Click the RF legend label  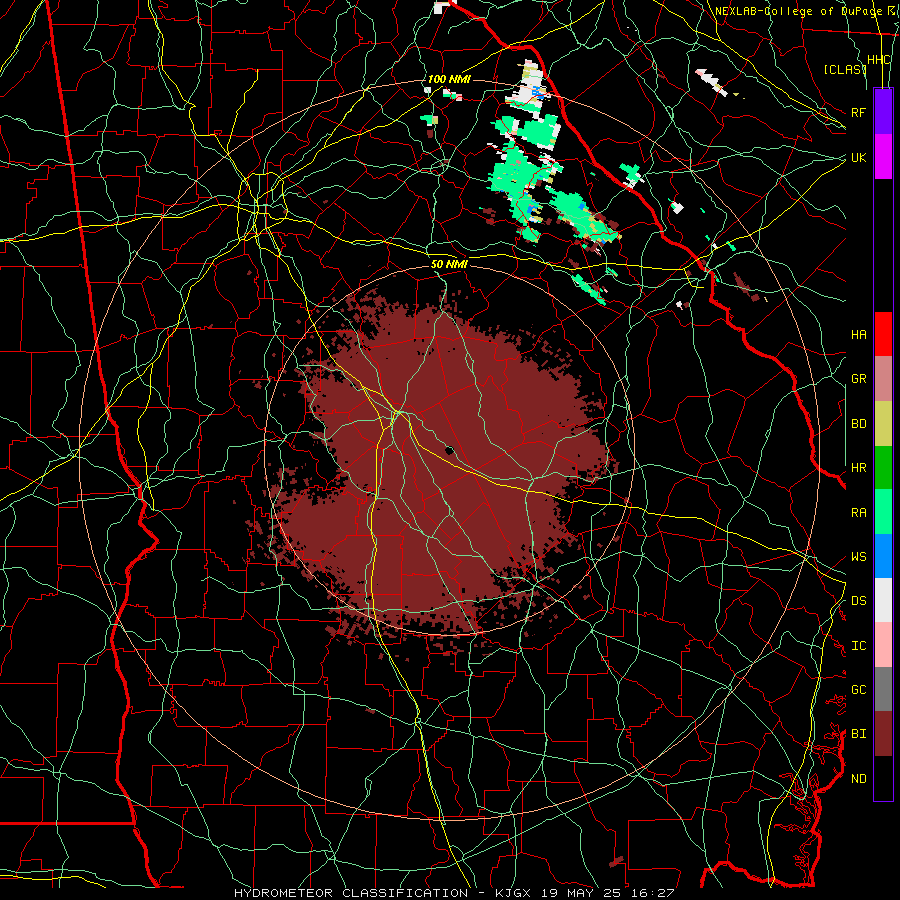pyautogui.click(x=858, y=112)
